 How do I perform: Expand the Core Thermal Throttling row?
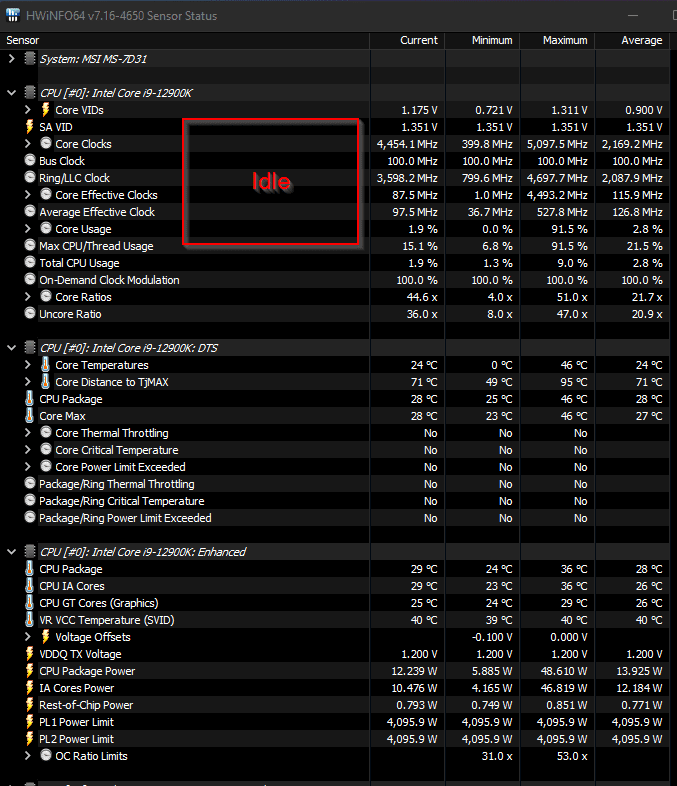click(x=28, y=433)
